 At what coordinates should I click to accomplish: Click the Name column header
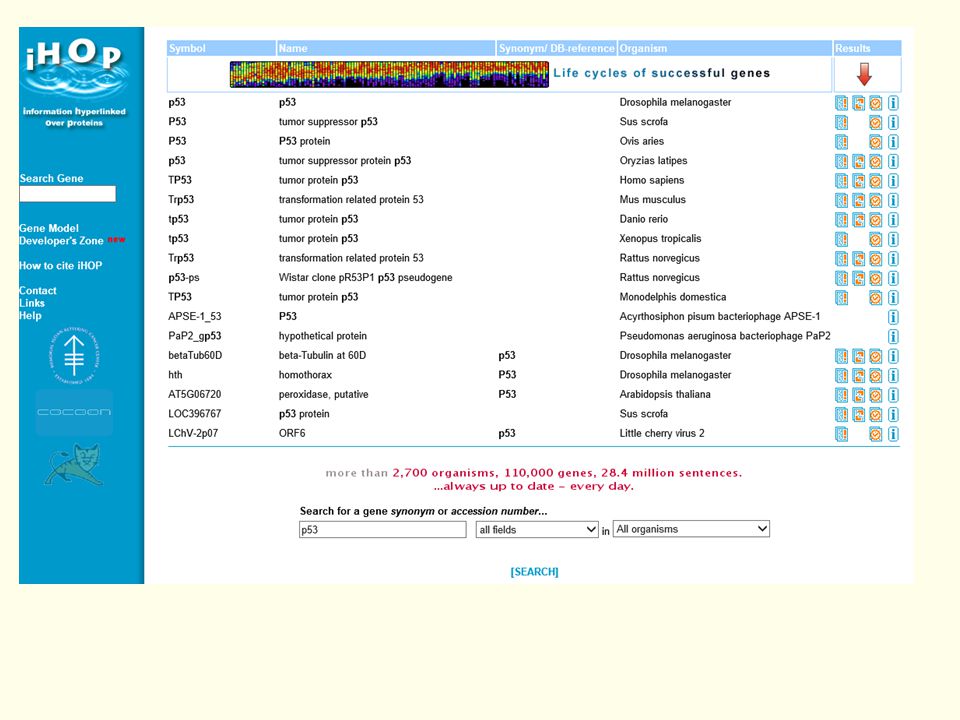386,48
